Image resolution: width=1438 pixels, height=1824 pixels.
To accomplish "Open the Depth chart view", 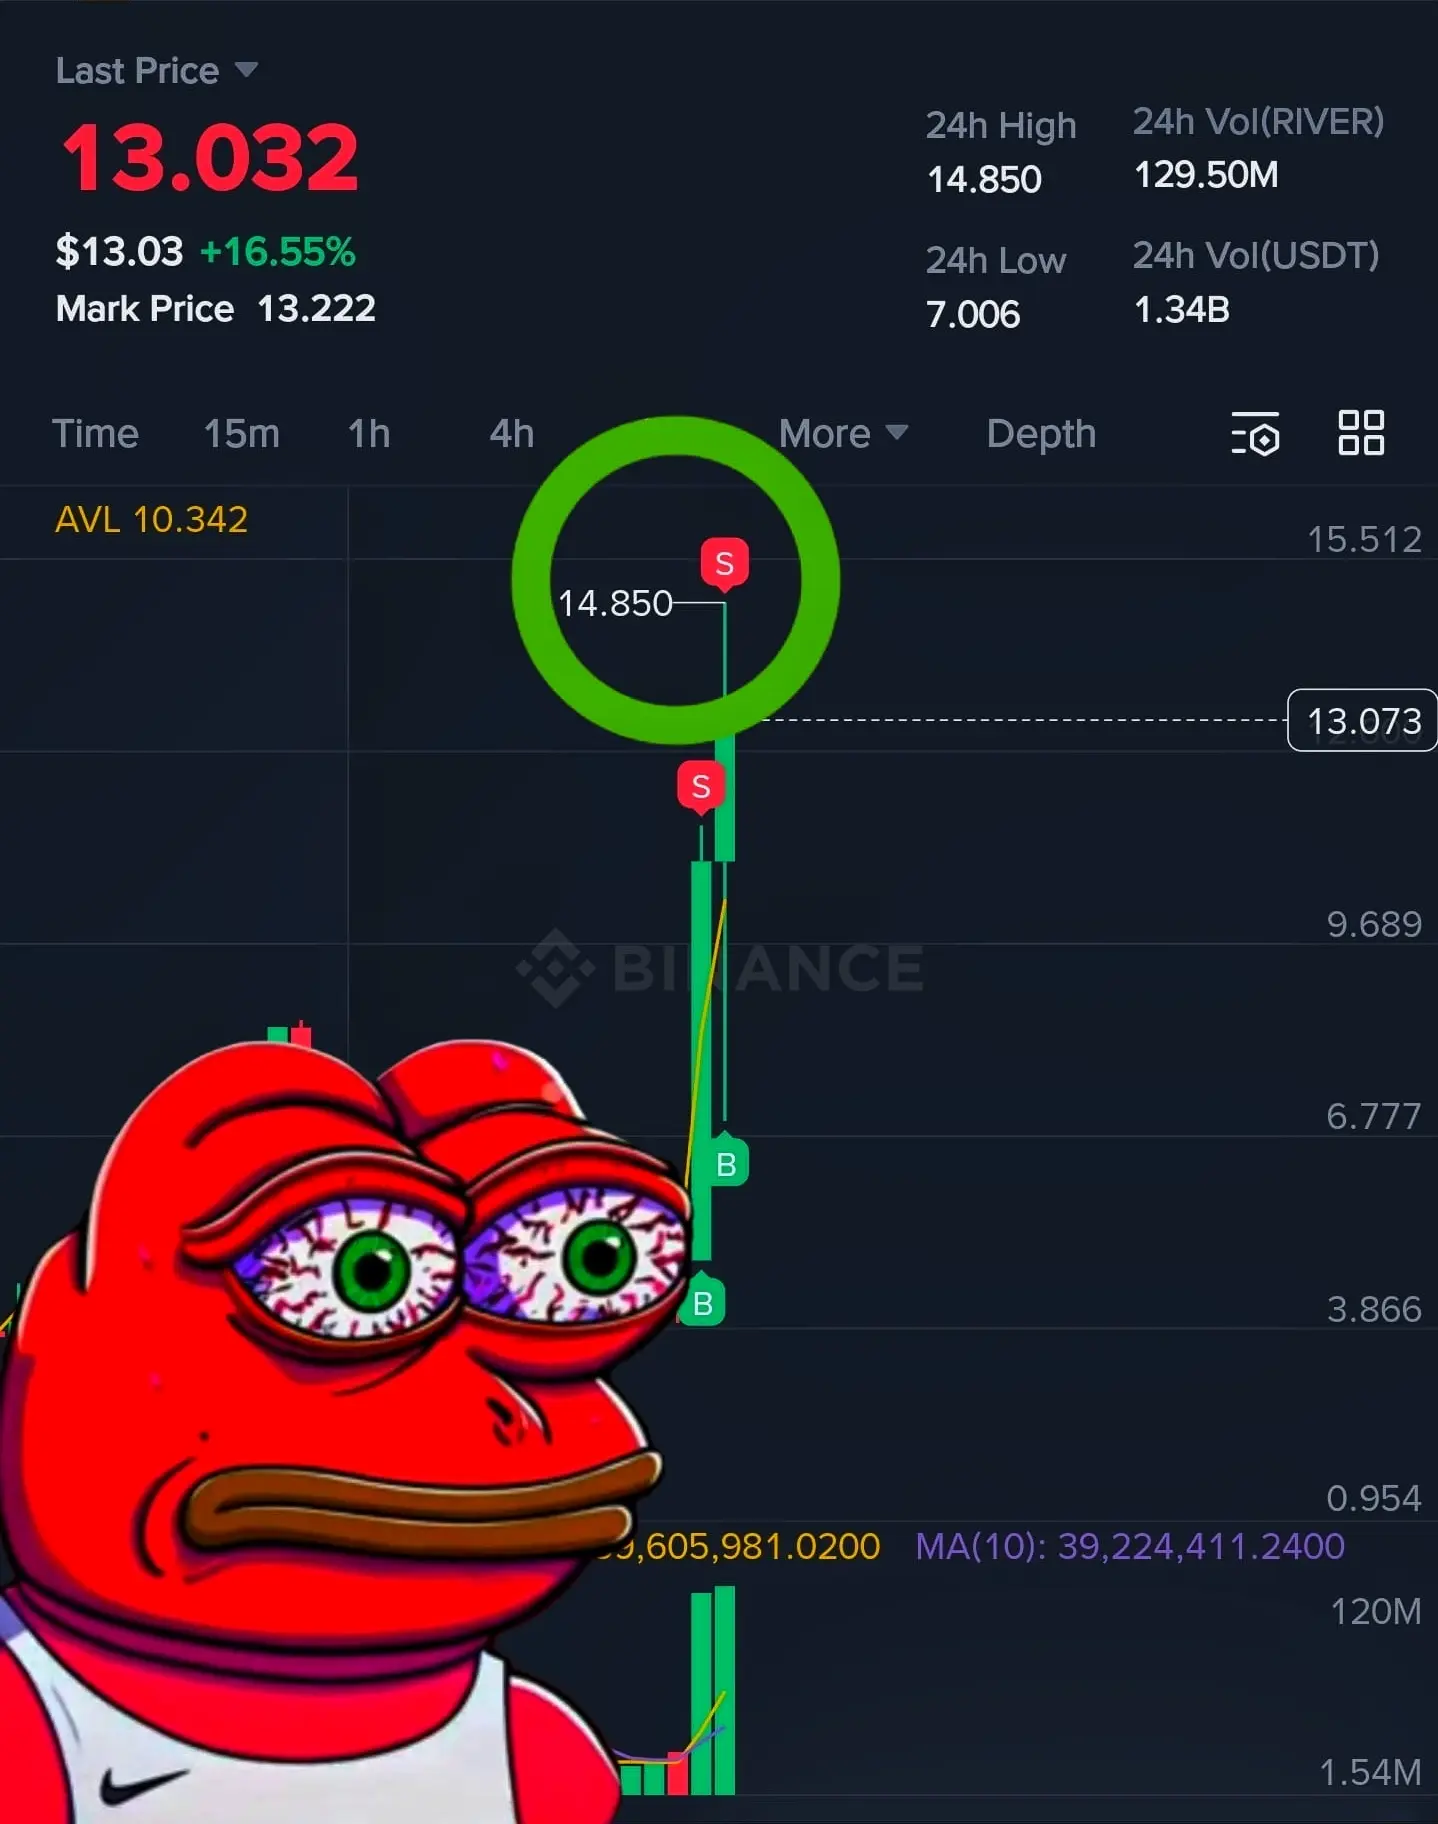I will point(1041,434).
